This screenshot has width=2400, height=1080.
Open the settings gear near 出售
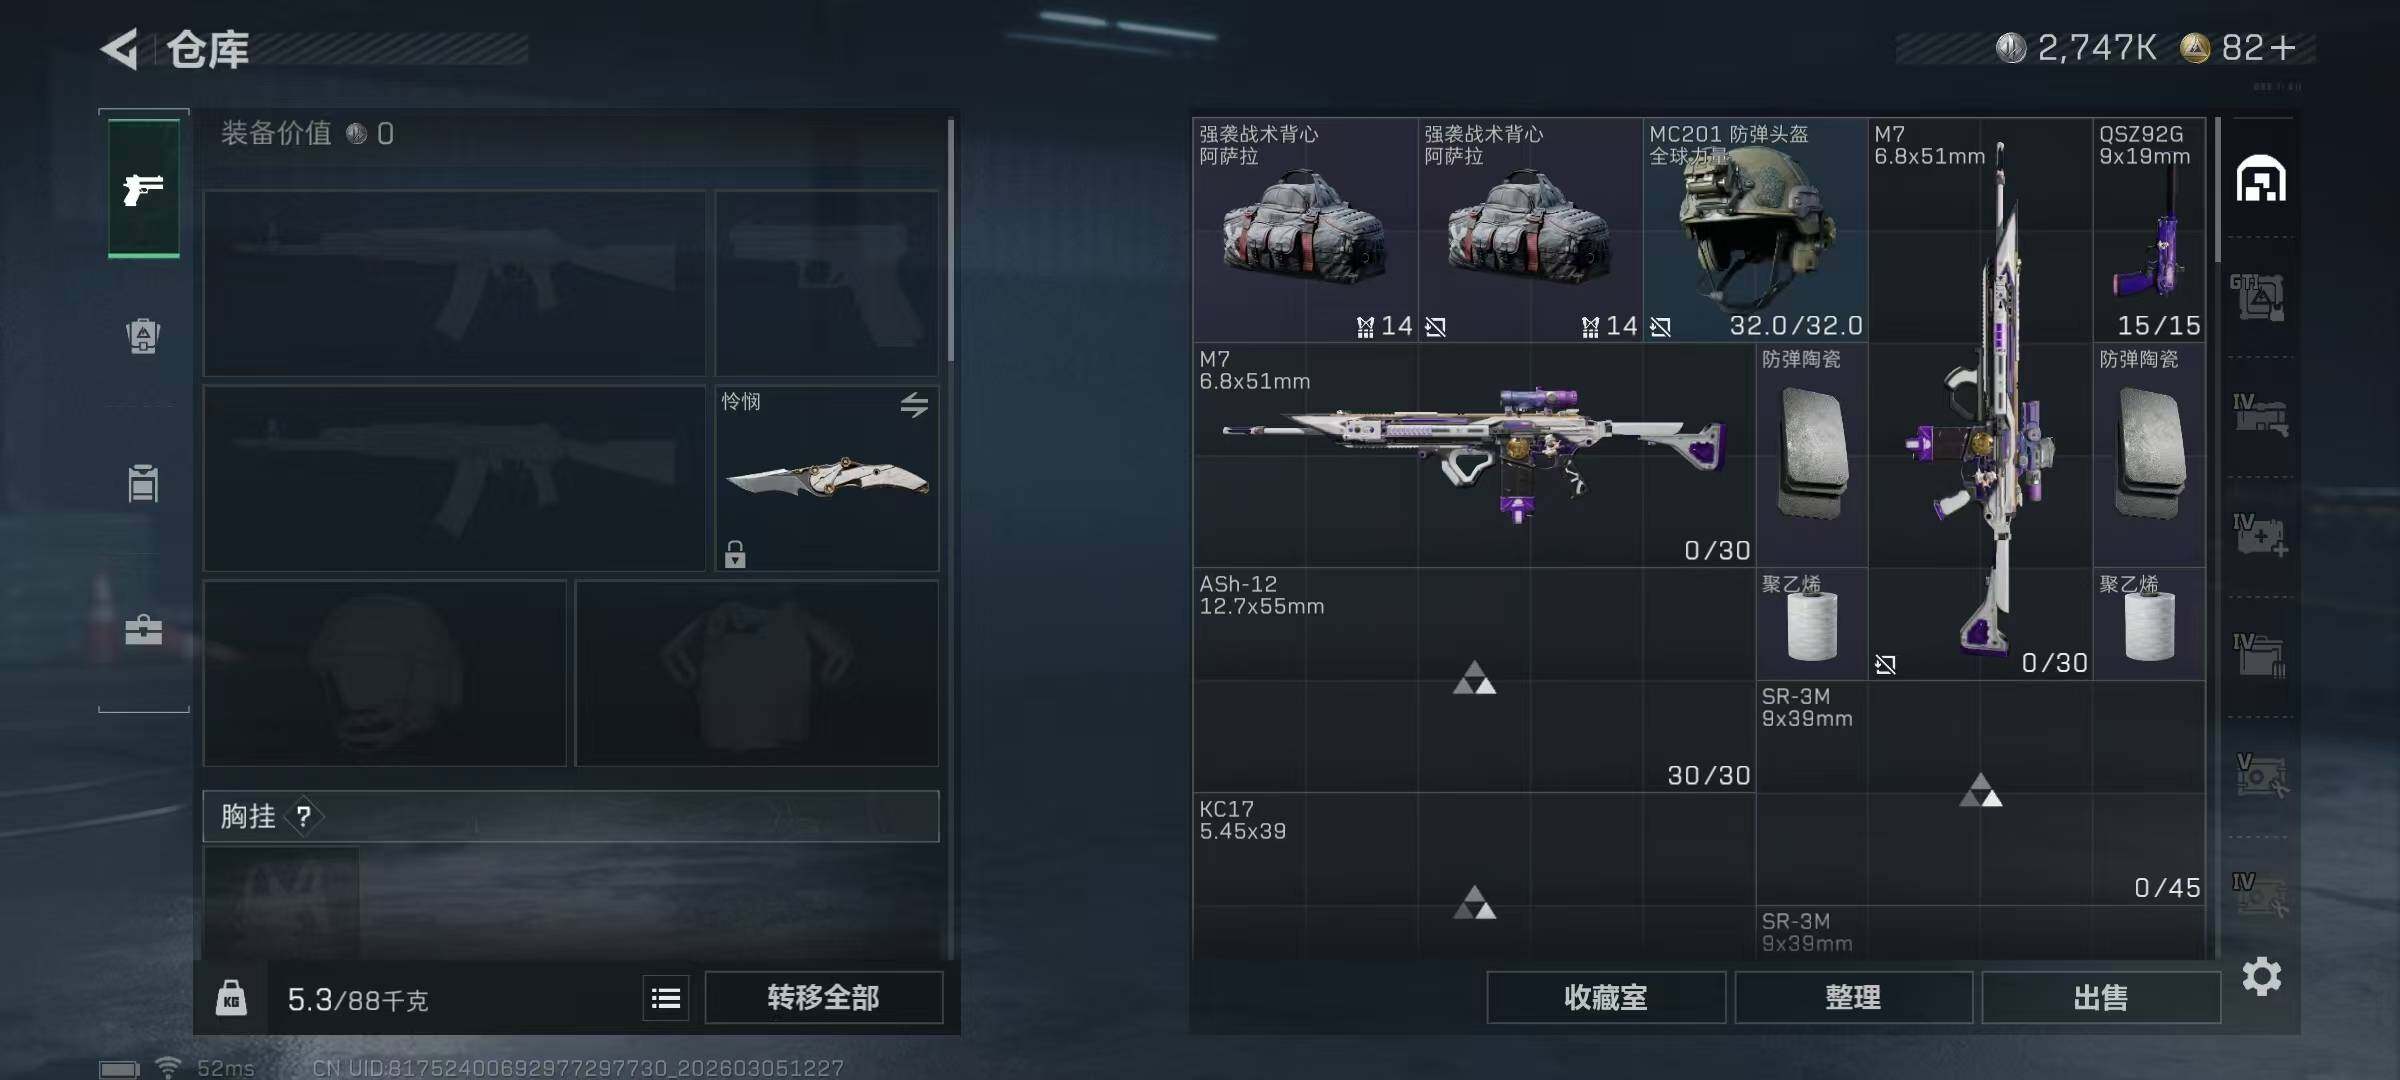2262,976
